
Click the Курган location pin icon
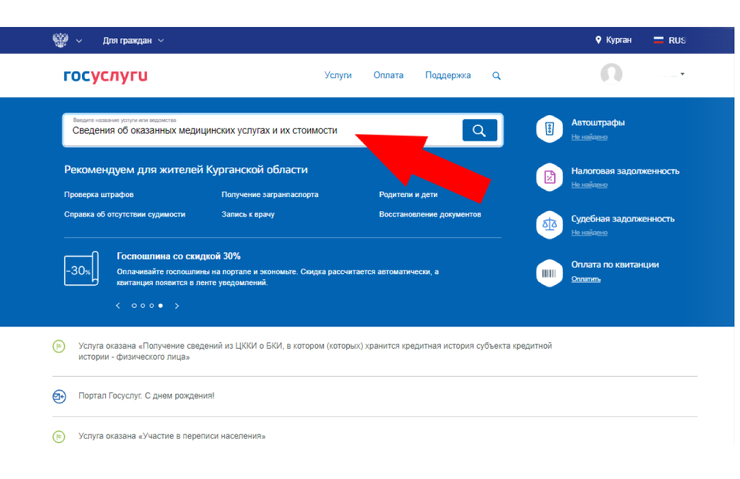(x=598, y=40)
